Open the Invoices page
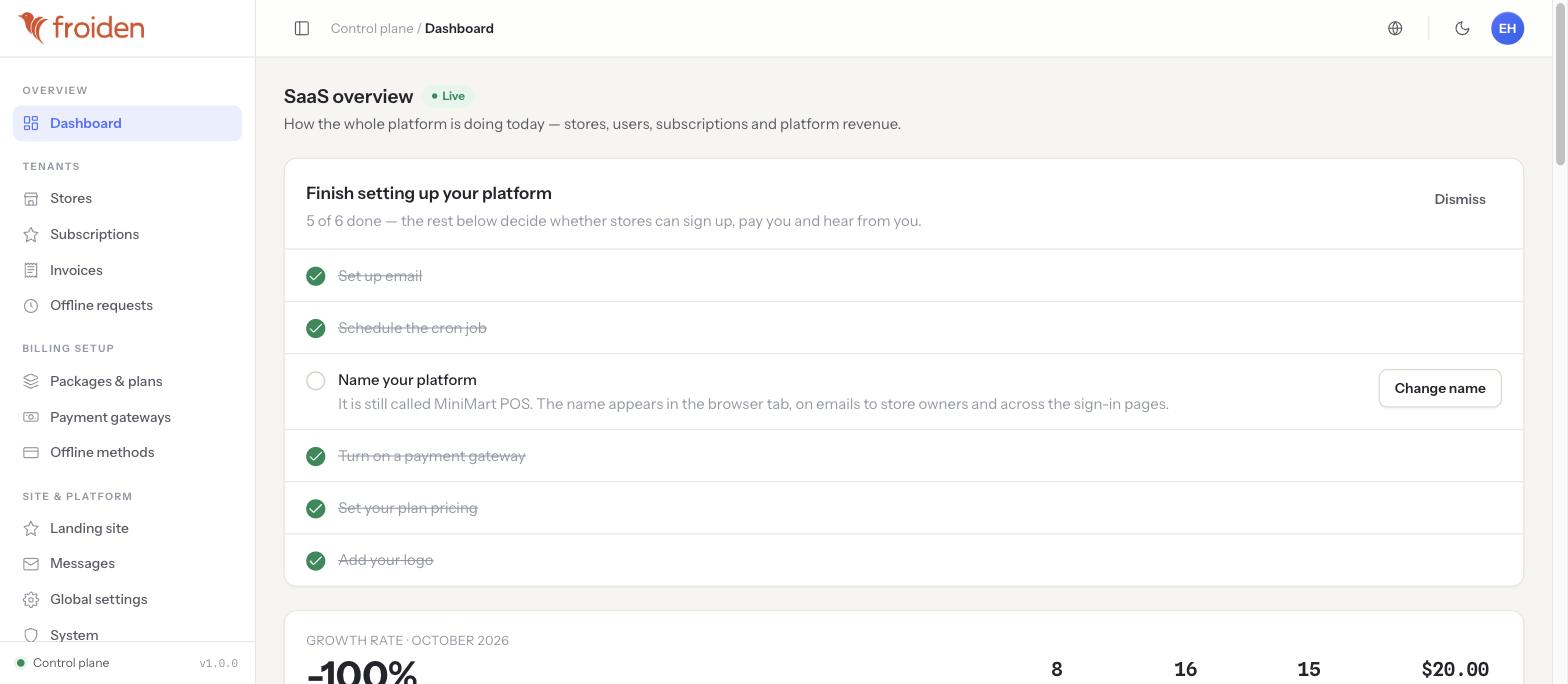Image resolution: width=1568 pixels, height=684 pixels. pos(127,270)
